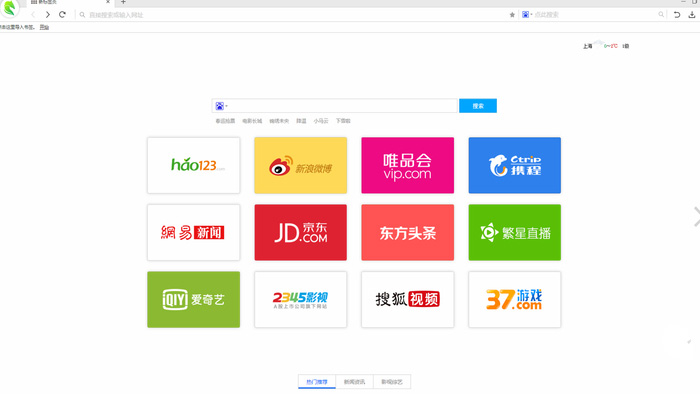
Task: Open toolbar search engine Baidu dropdown
Action: pyautogui.click(x=527, y=15)
